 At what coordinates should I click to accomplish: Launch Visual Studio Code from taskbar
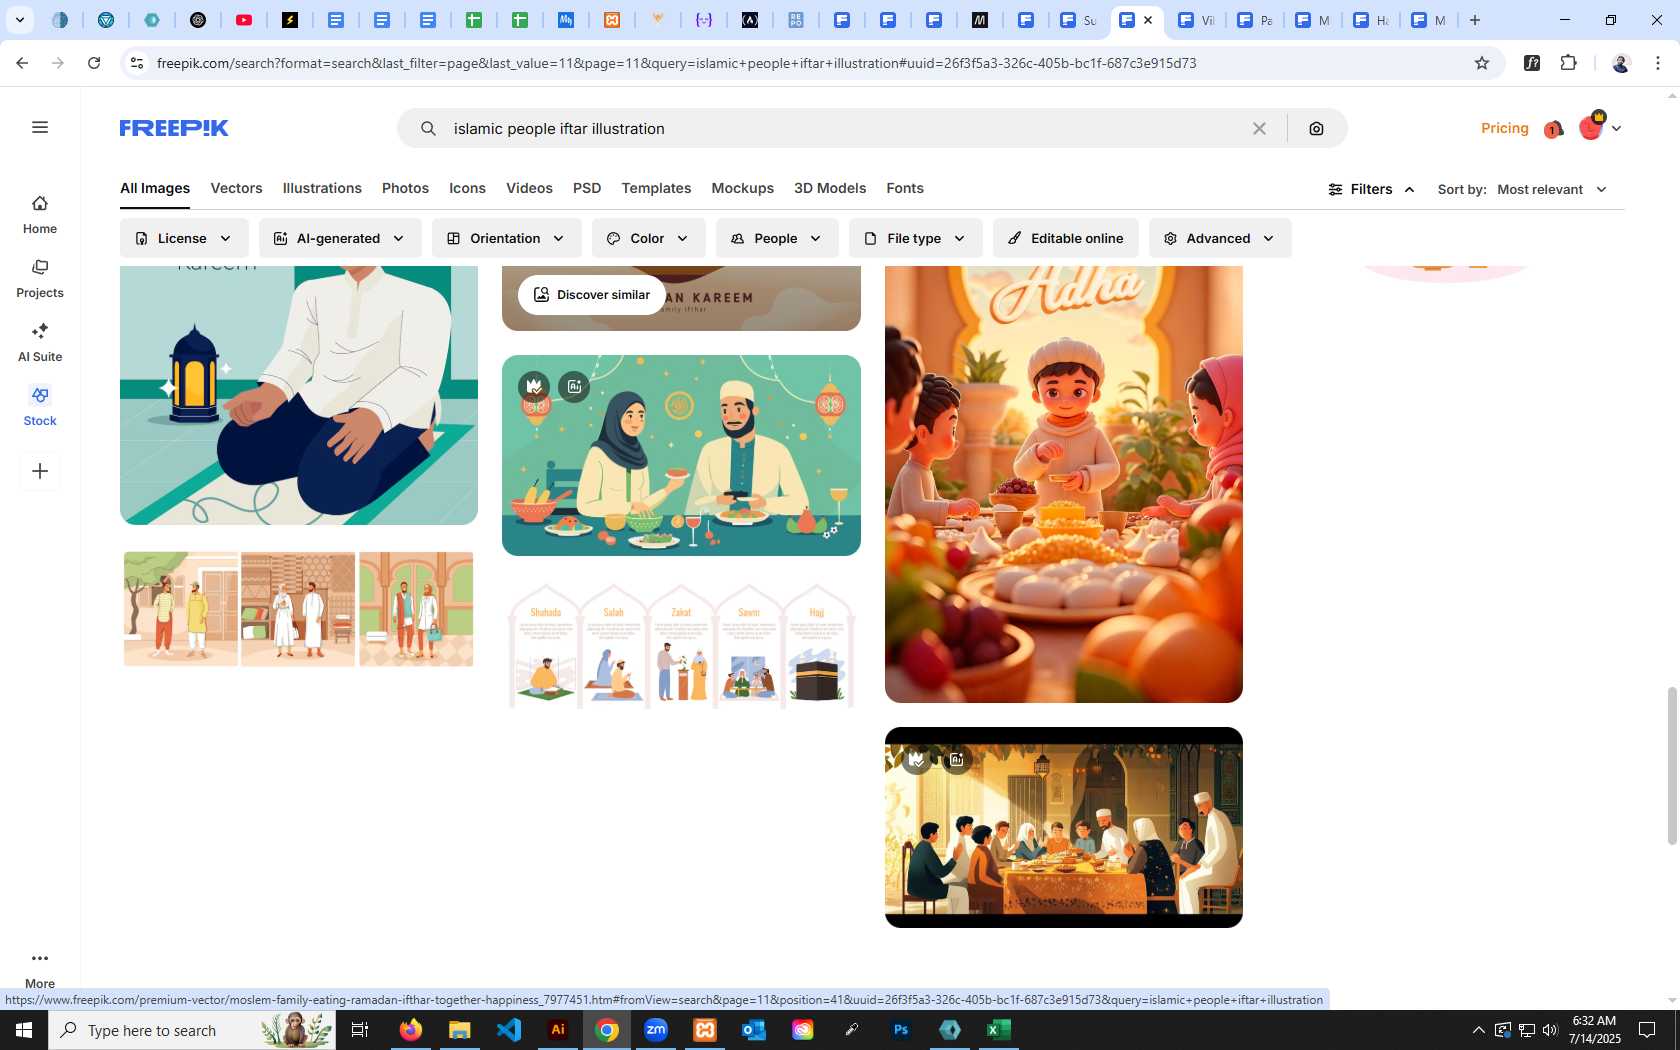[x=509, y=1030]
